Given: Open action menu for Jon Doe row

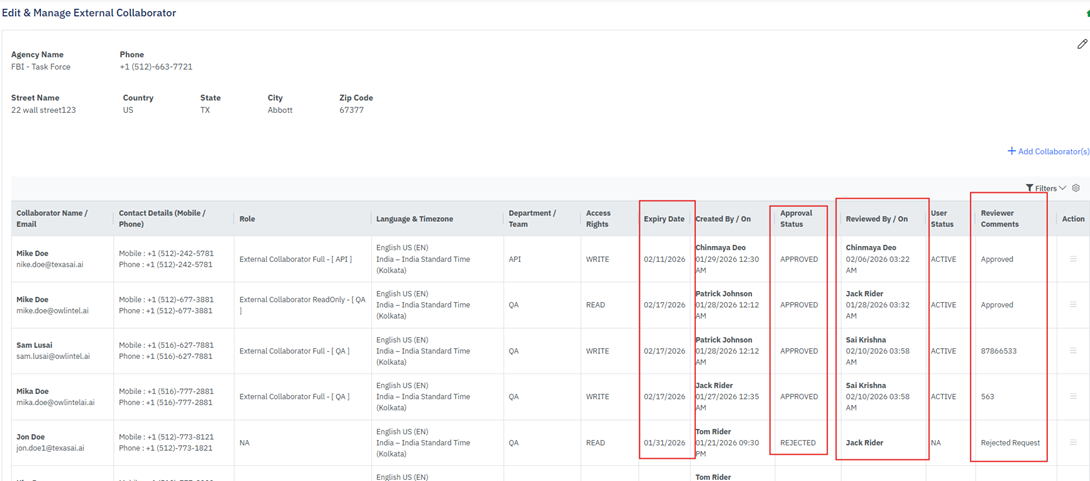Looking at the screenshot, I should point(1073,442).
